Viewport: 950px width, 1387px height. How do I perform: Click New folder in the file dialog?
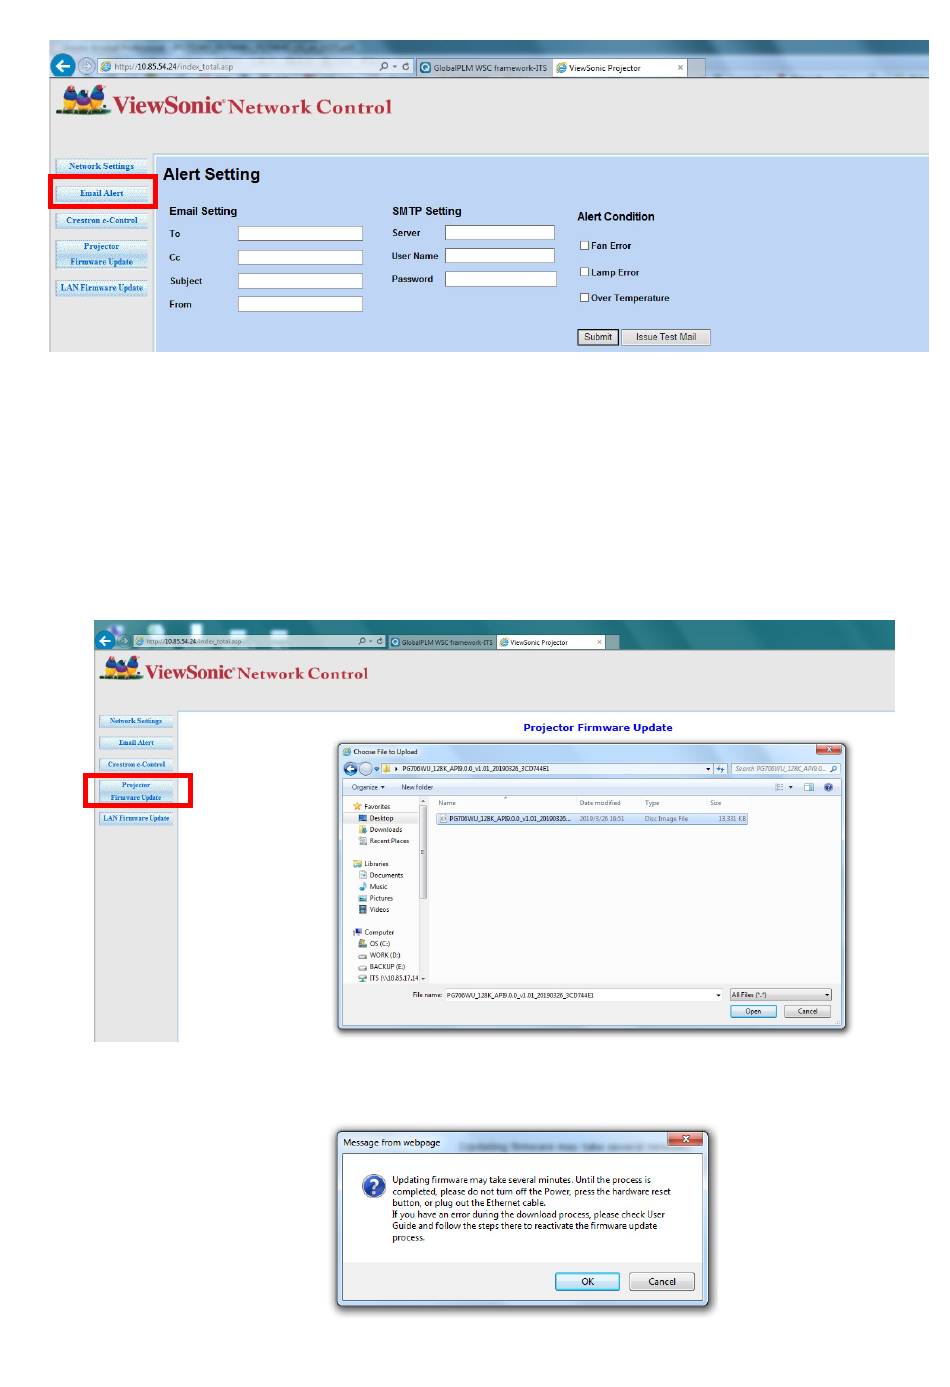click(417, 788)
